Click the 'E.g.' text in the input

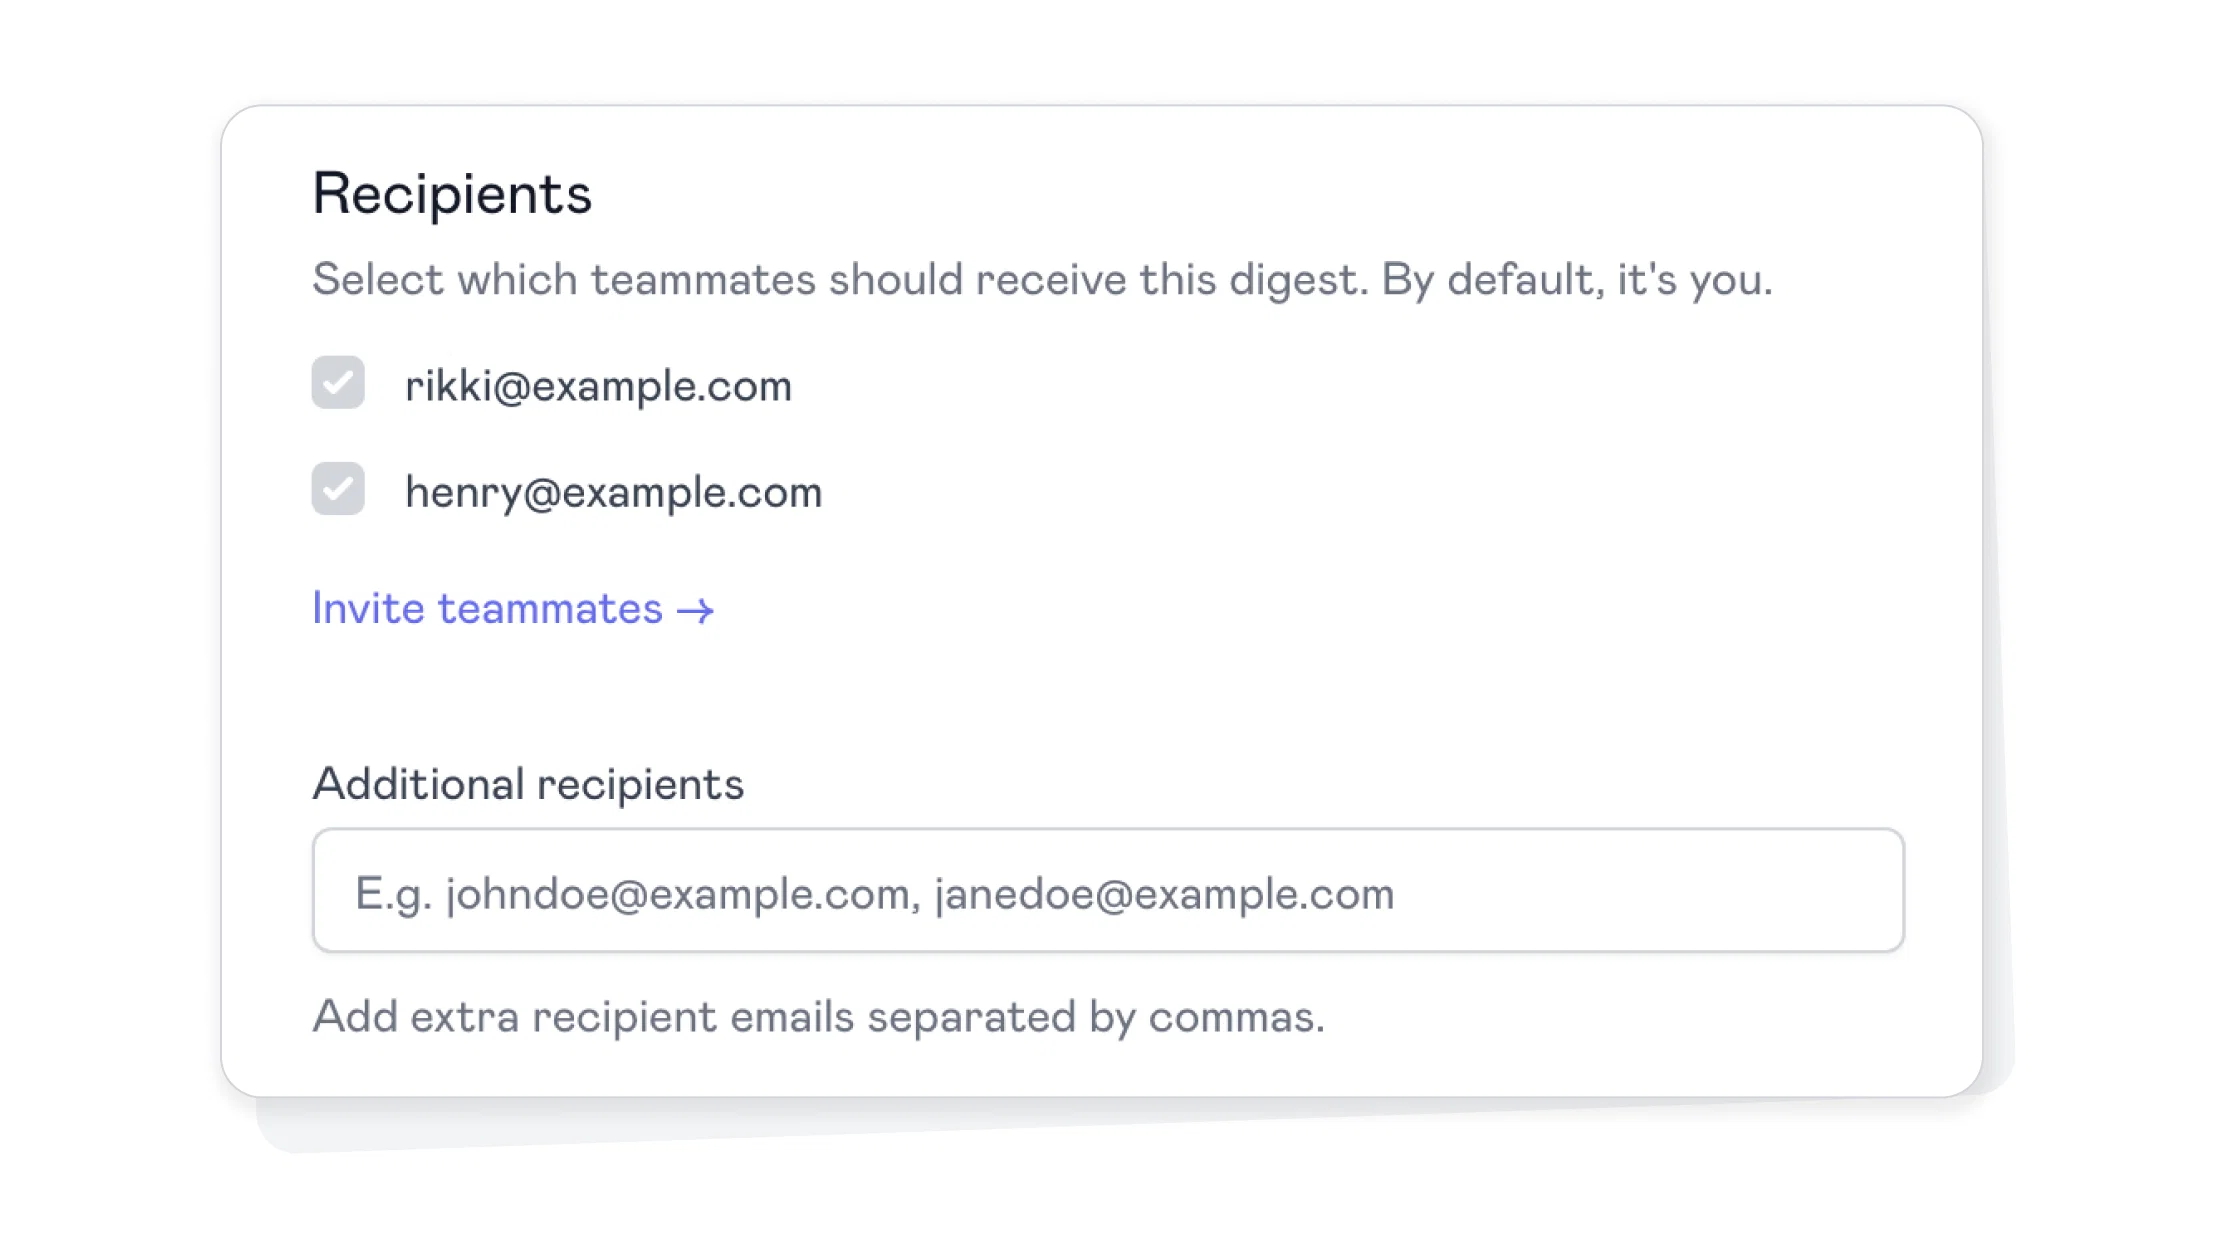pos(393,894)
